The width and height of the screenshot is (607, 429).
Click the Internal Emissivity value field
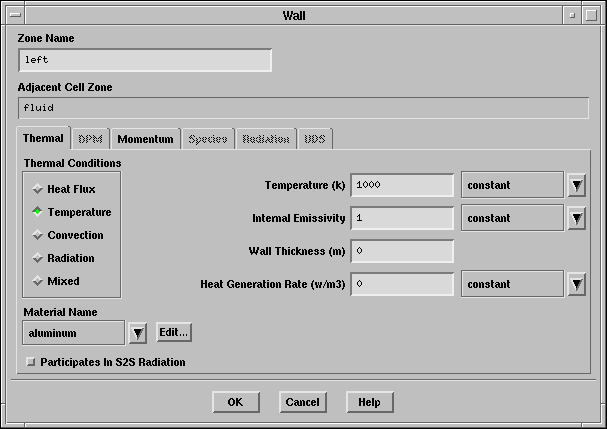point(402,218)
